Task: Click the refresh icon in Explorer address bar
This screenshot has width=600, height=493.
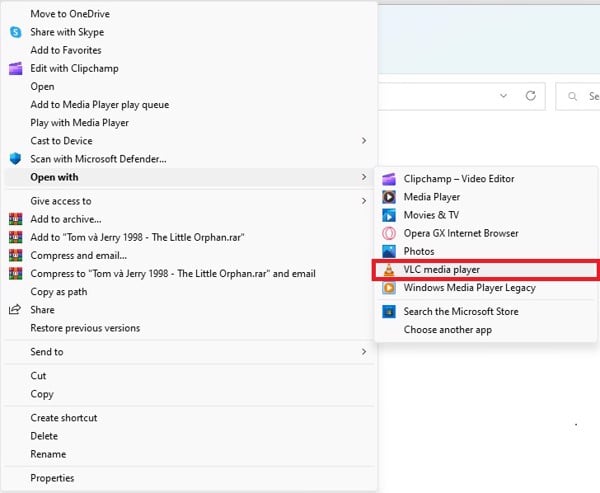Action: 531,96
